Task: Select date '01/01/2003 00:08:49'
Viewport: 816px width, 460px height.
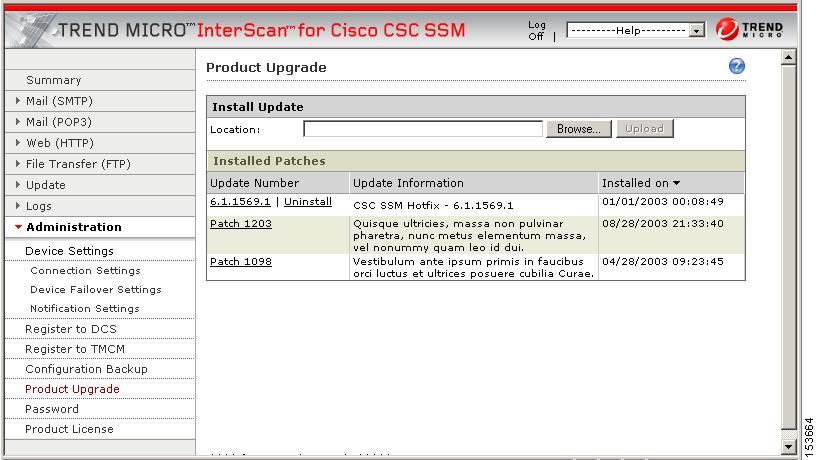Action: (x=662, y=202)
